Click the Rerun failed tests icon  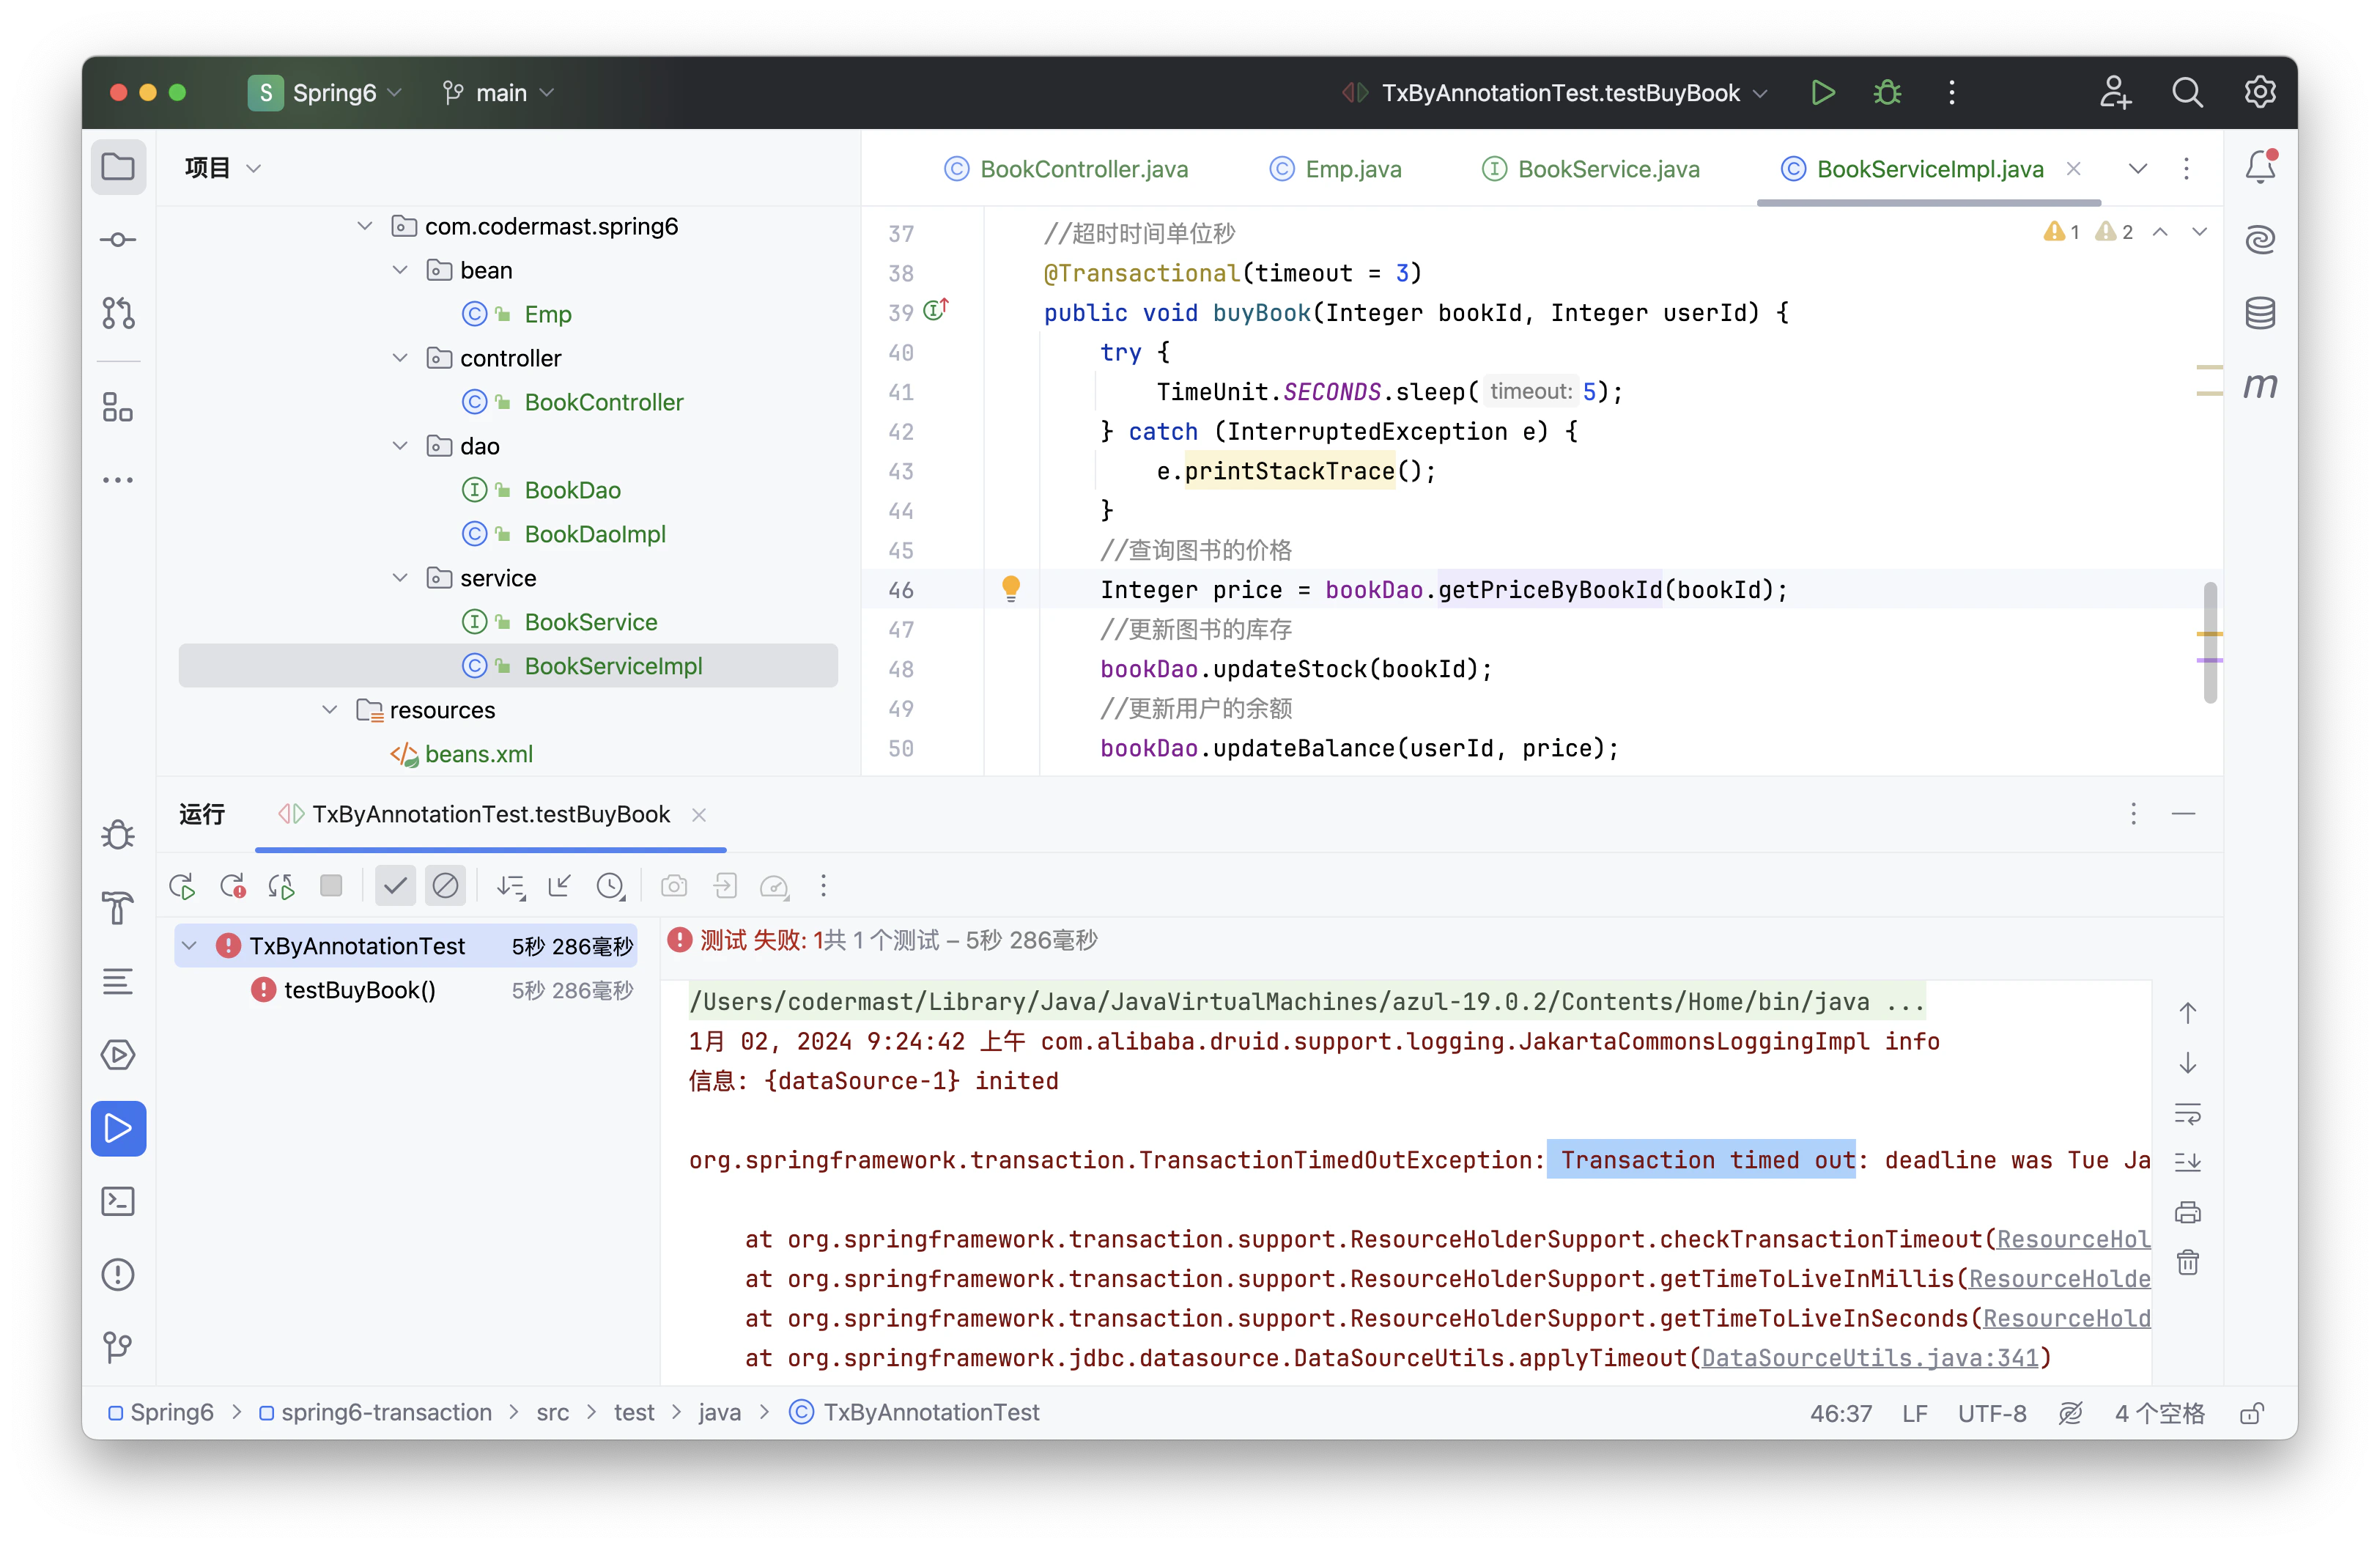click(x=232, y=886)
